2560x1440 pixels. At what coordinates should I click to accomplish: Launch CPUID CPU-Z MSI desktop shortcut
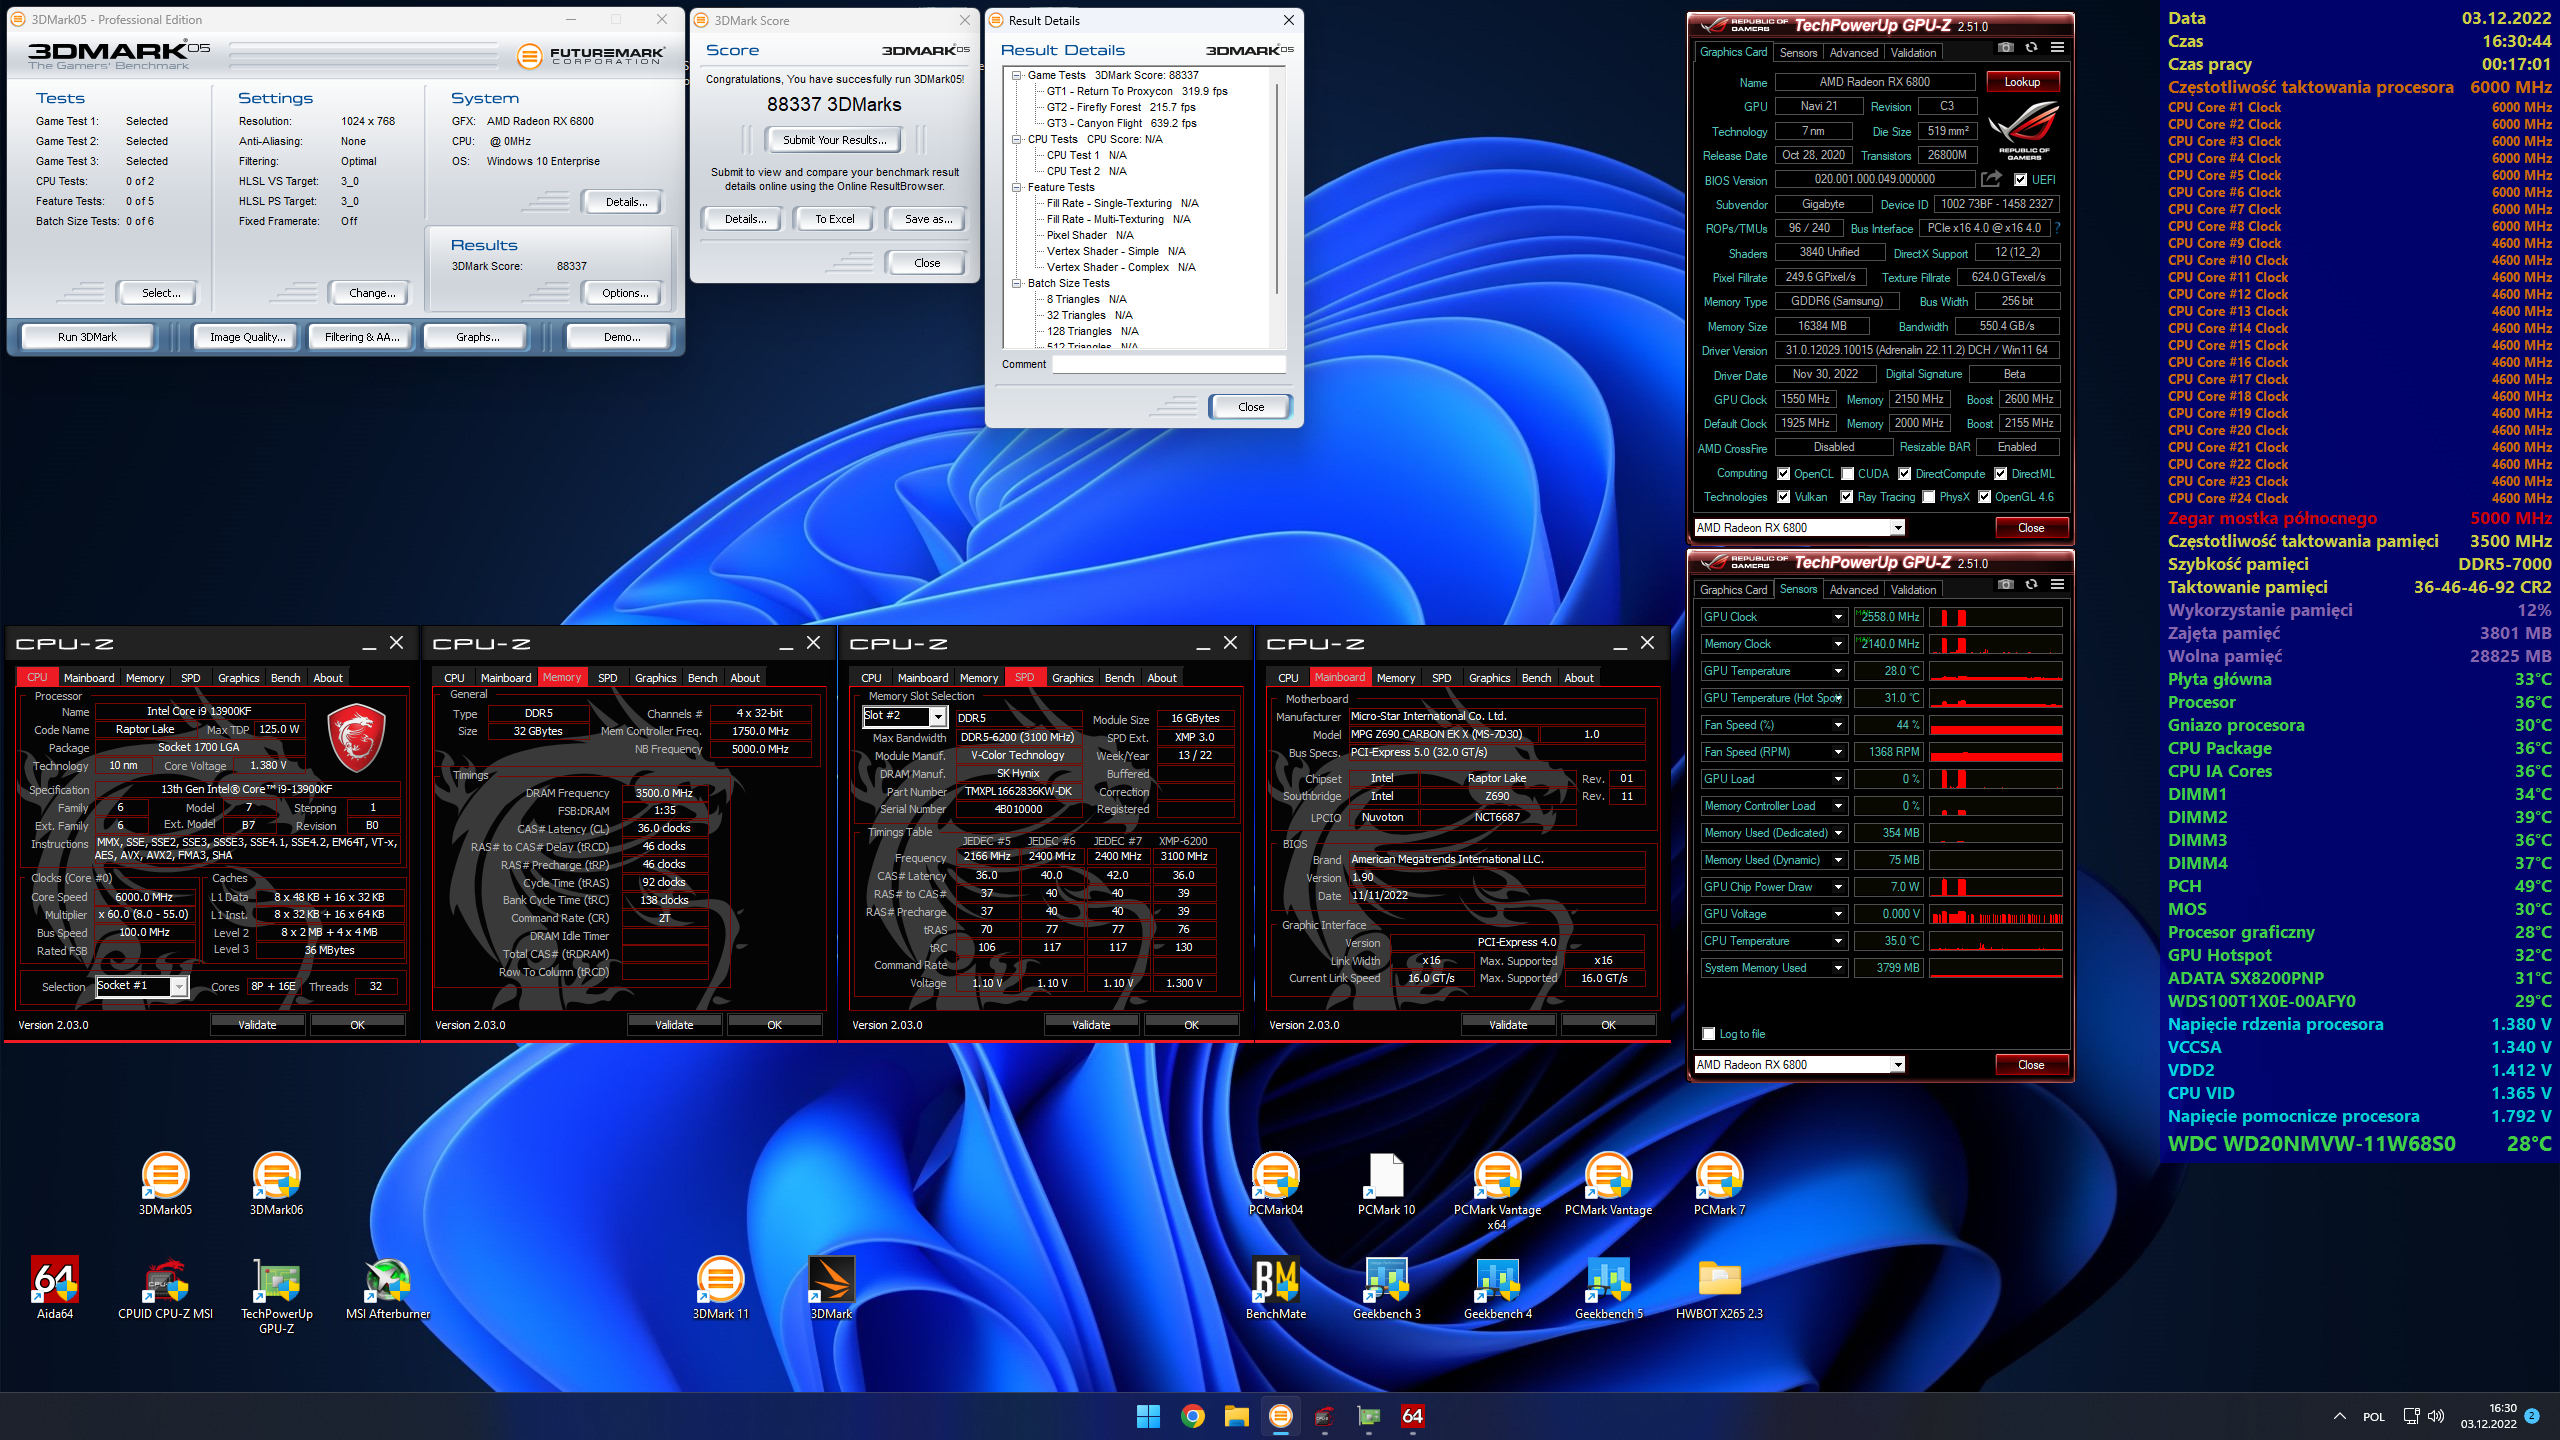click(x=166, y=1288)
